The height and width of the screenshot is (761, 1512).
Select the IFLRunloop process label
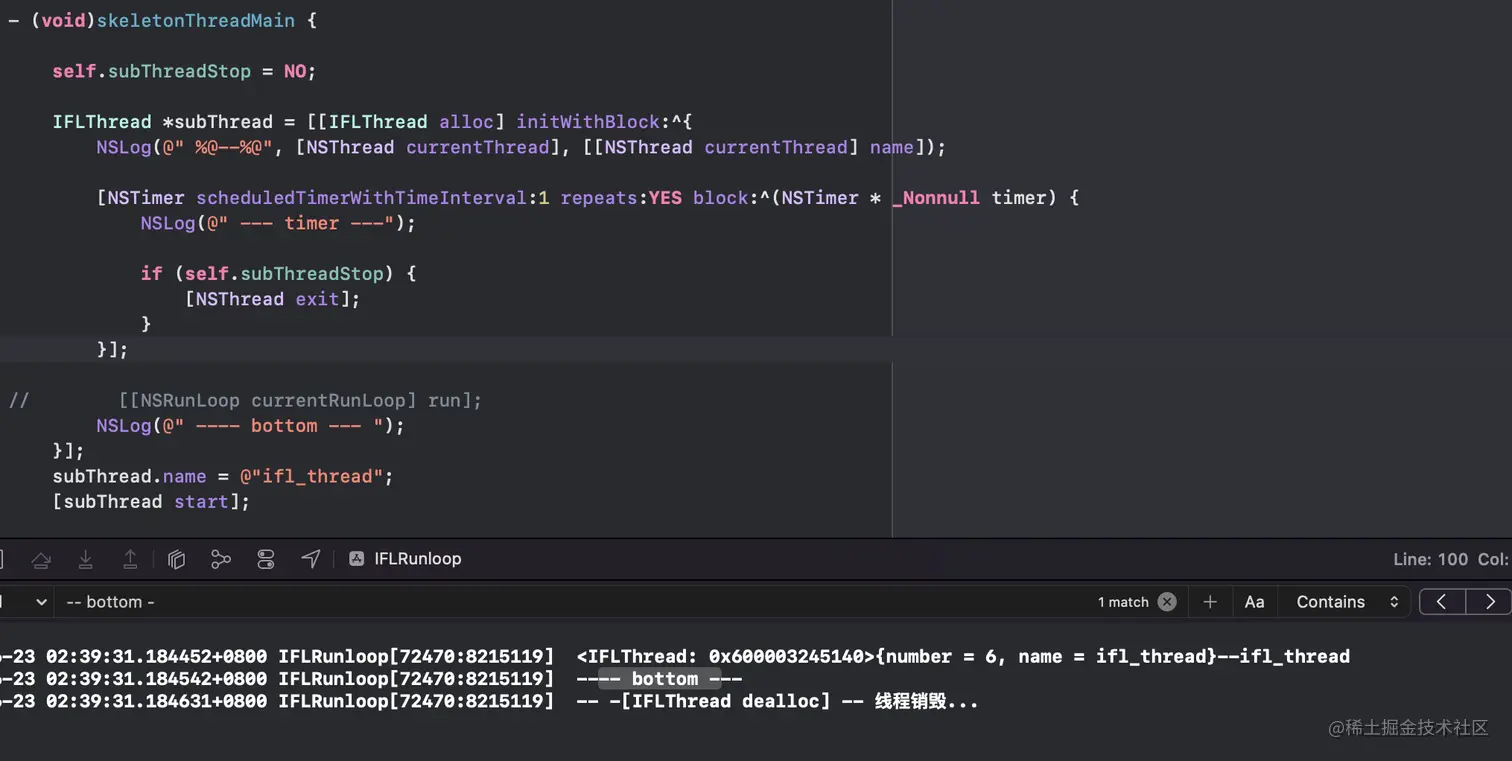(418, 559)
